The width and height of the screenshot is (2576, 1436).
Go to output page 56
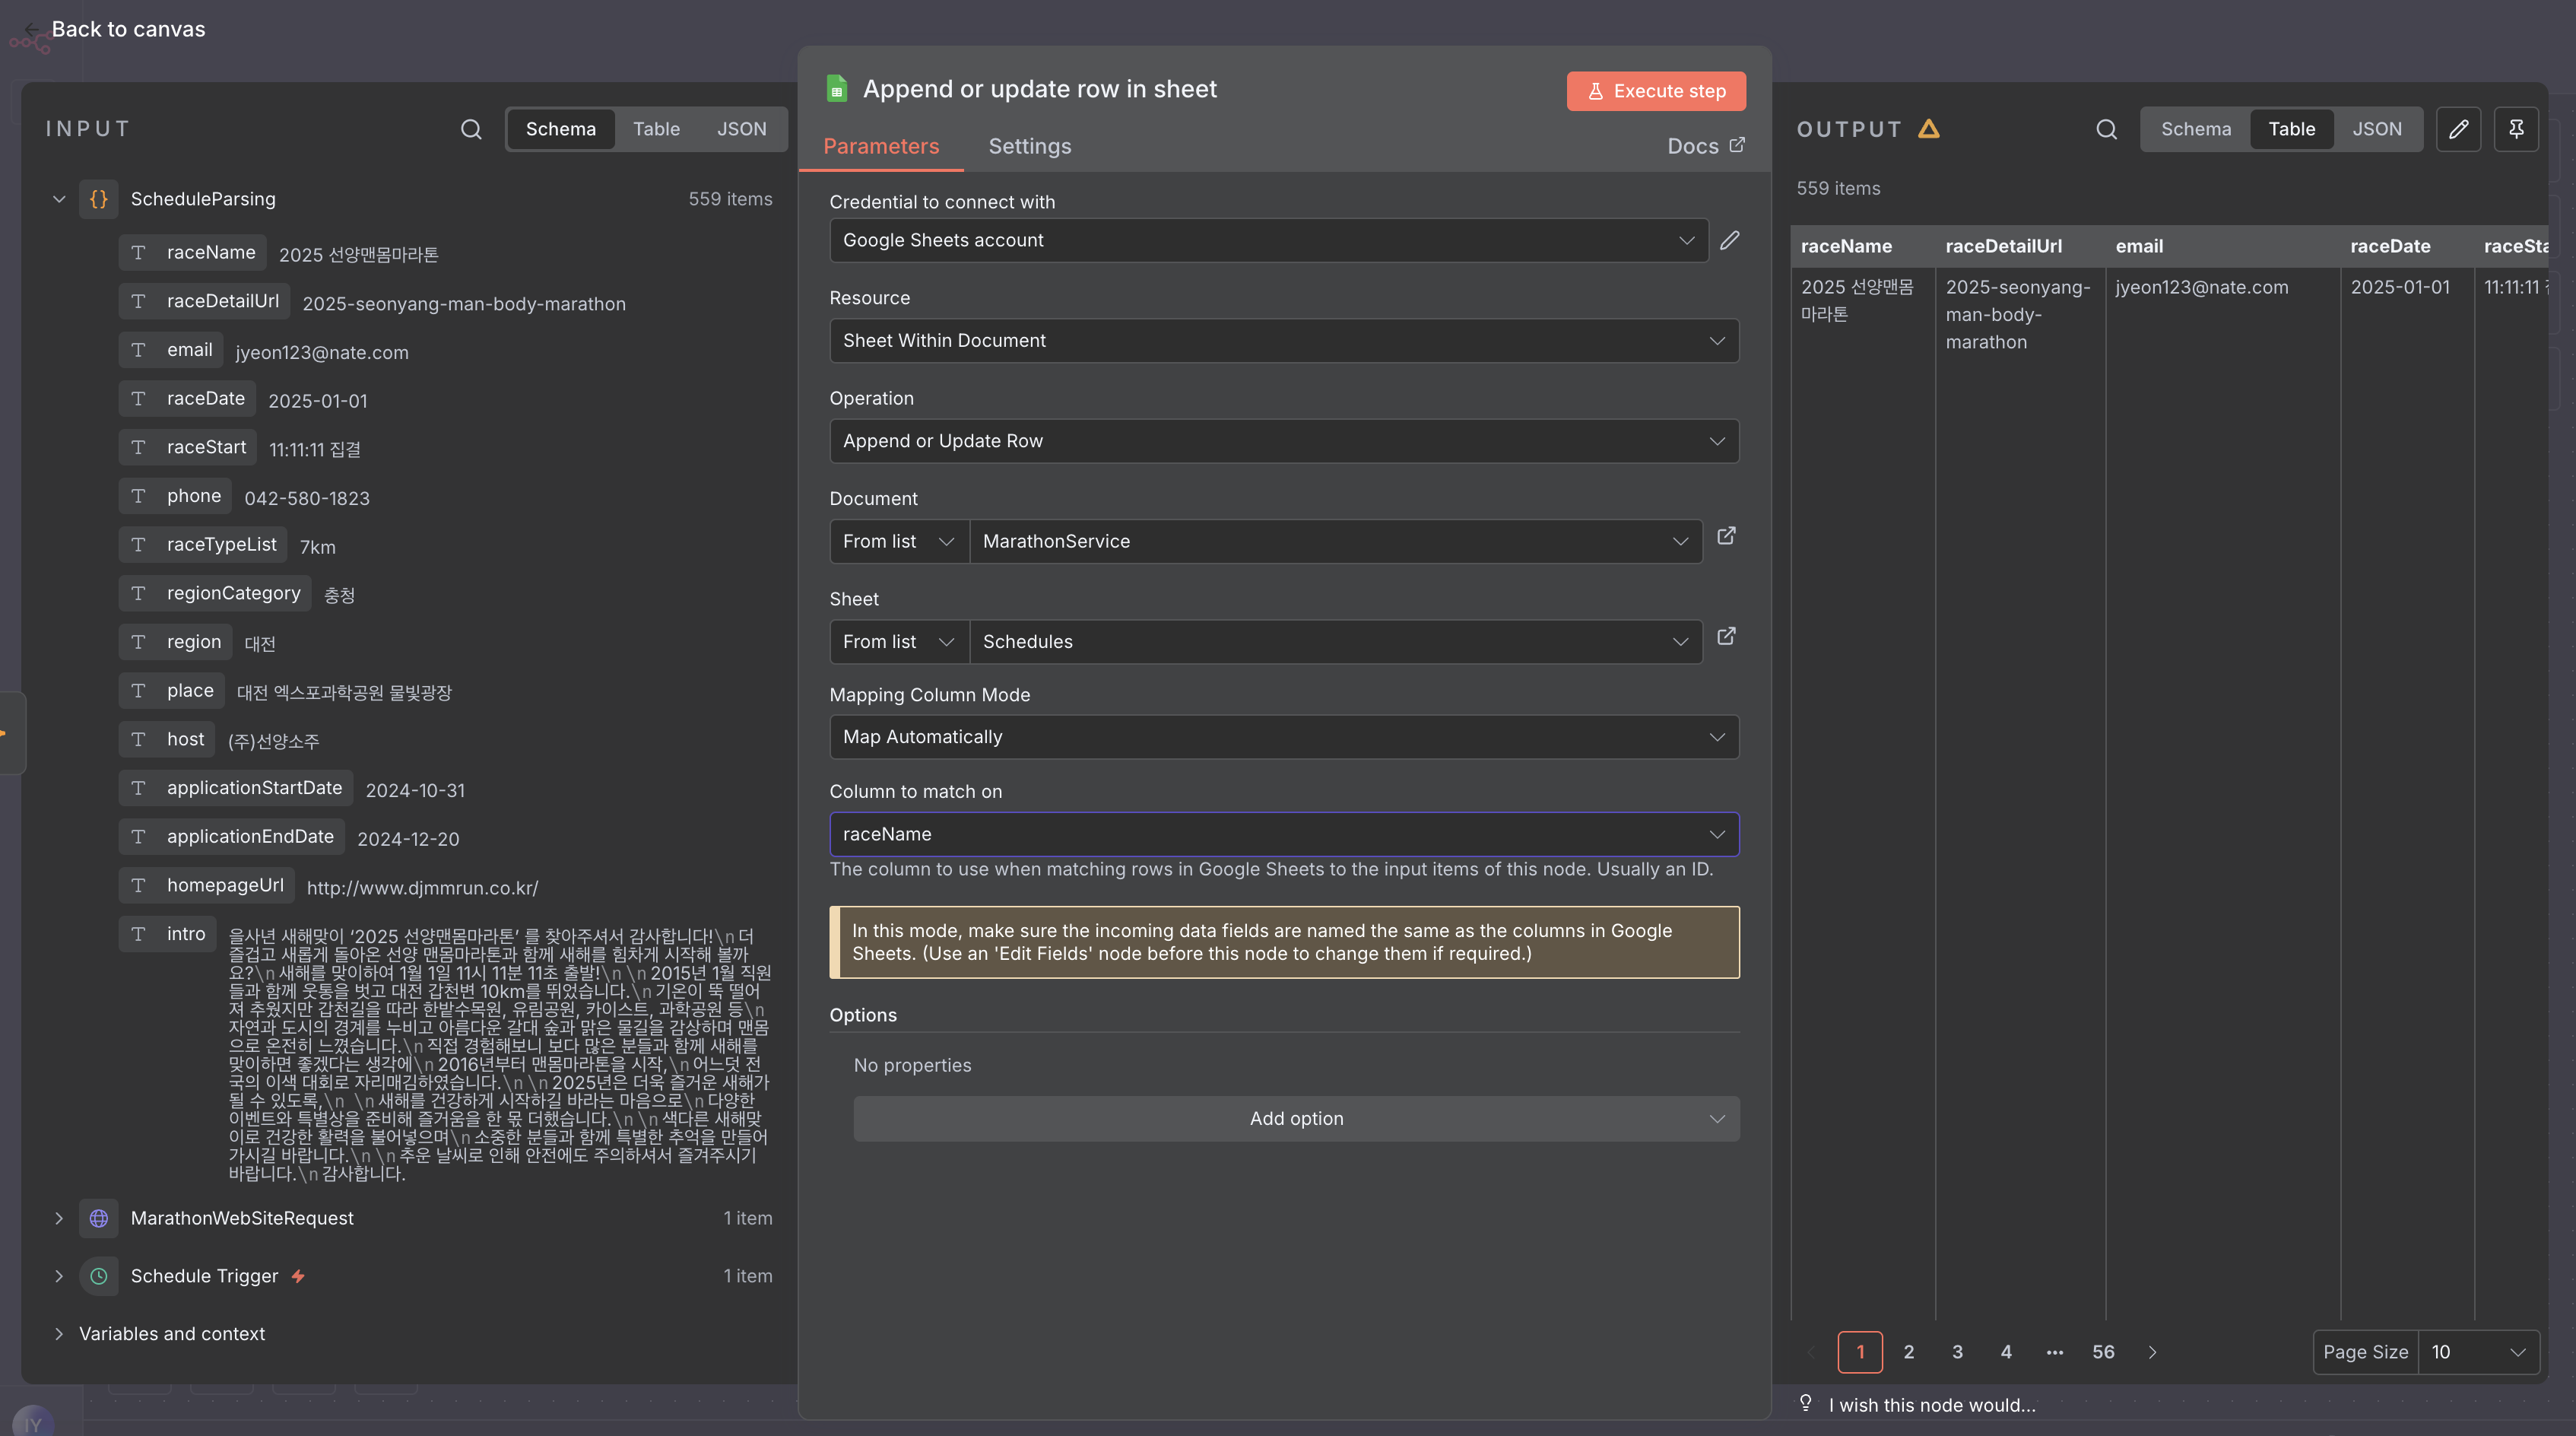(x=2103, y=1352)
